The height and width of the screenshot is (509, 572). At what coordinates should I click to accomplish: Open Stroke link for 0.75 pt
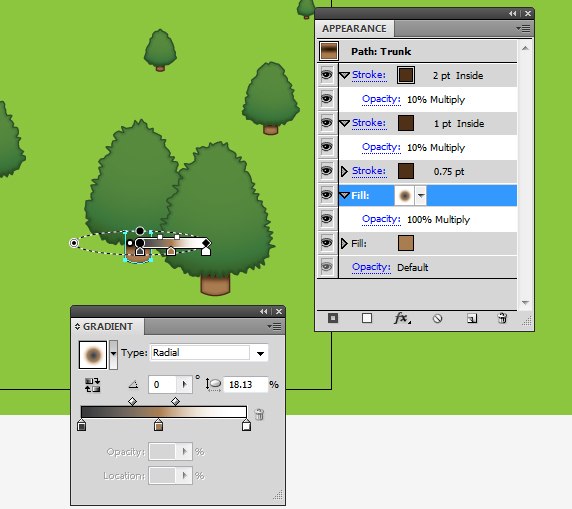coord(369,170)
